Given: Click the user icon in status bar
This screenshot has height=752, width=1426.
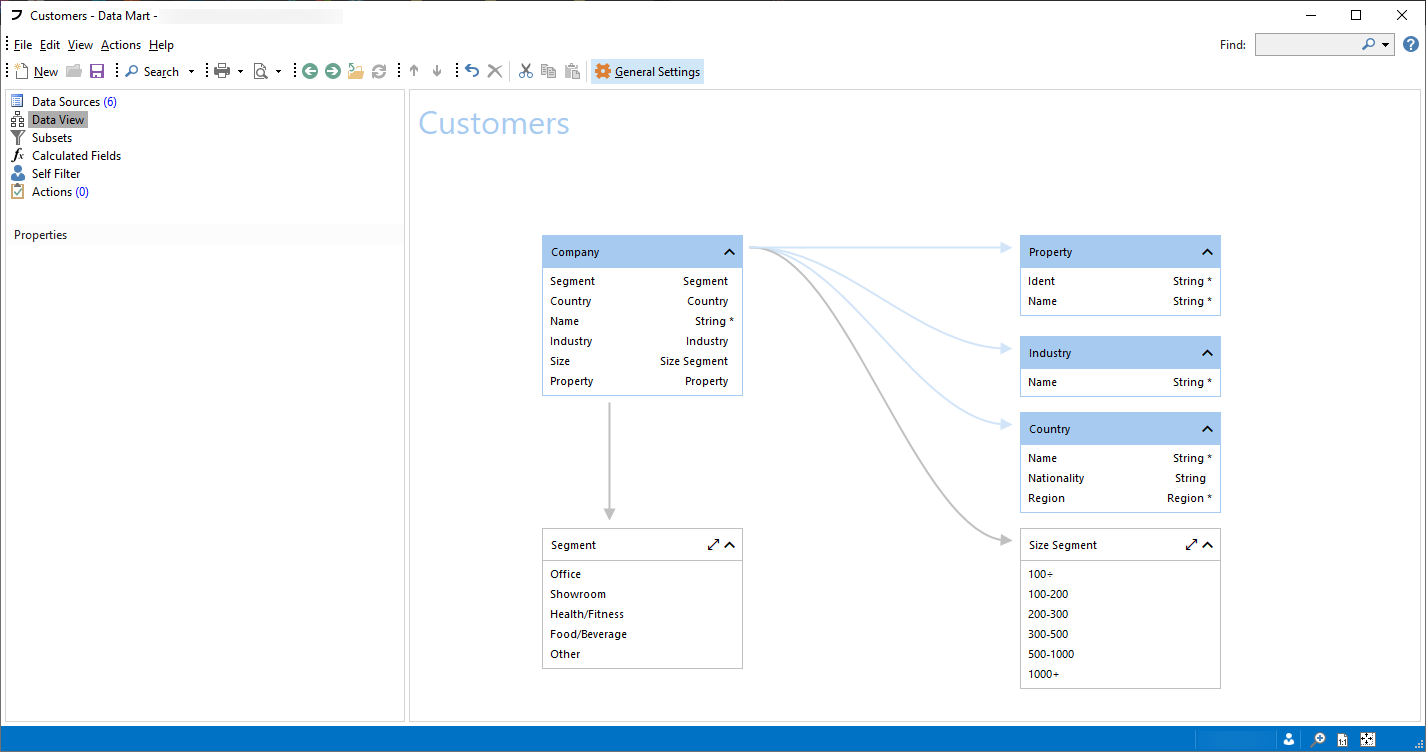Looking at the screenshot, I should click(x=1289, y=740).
